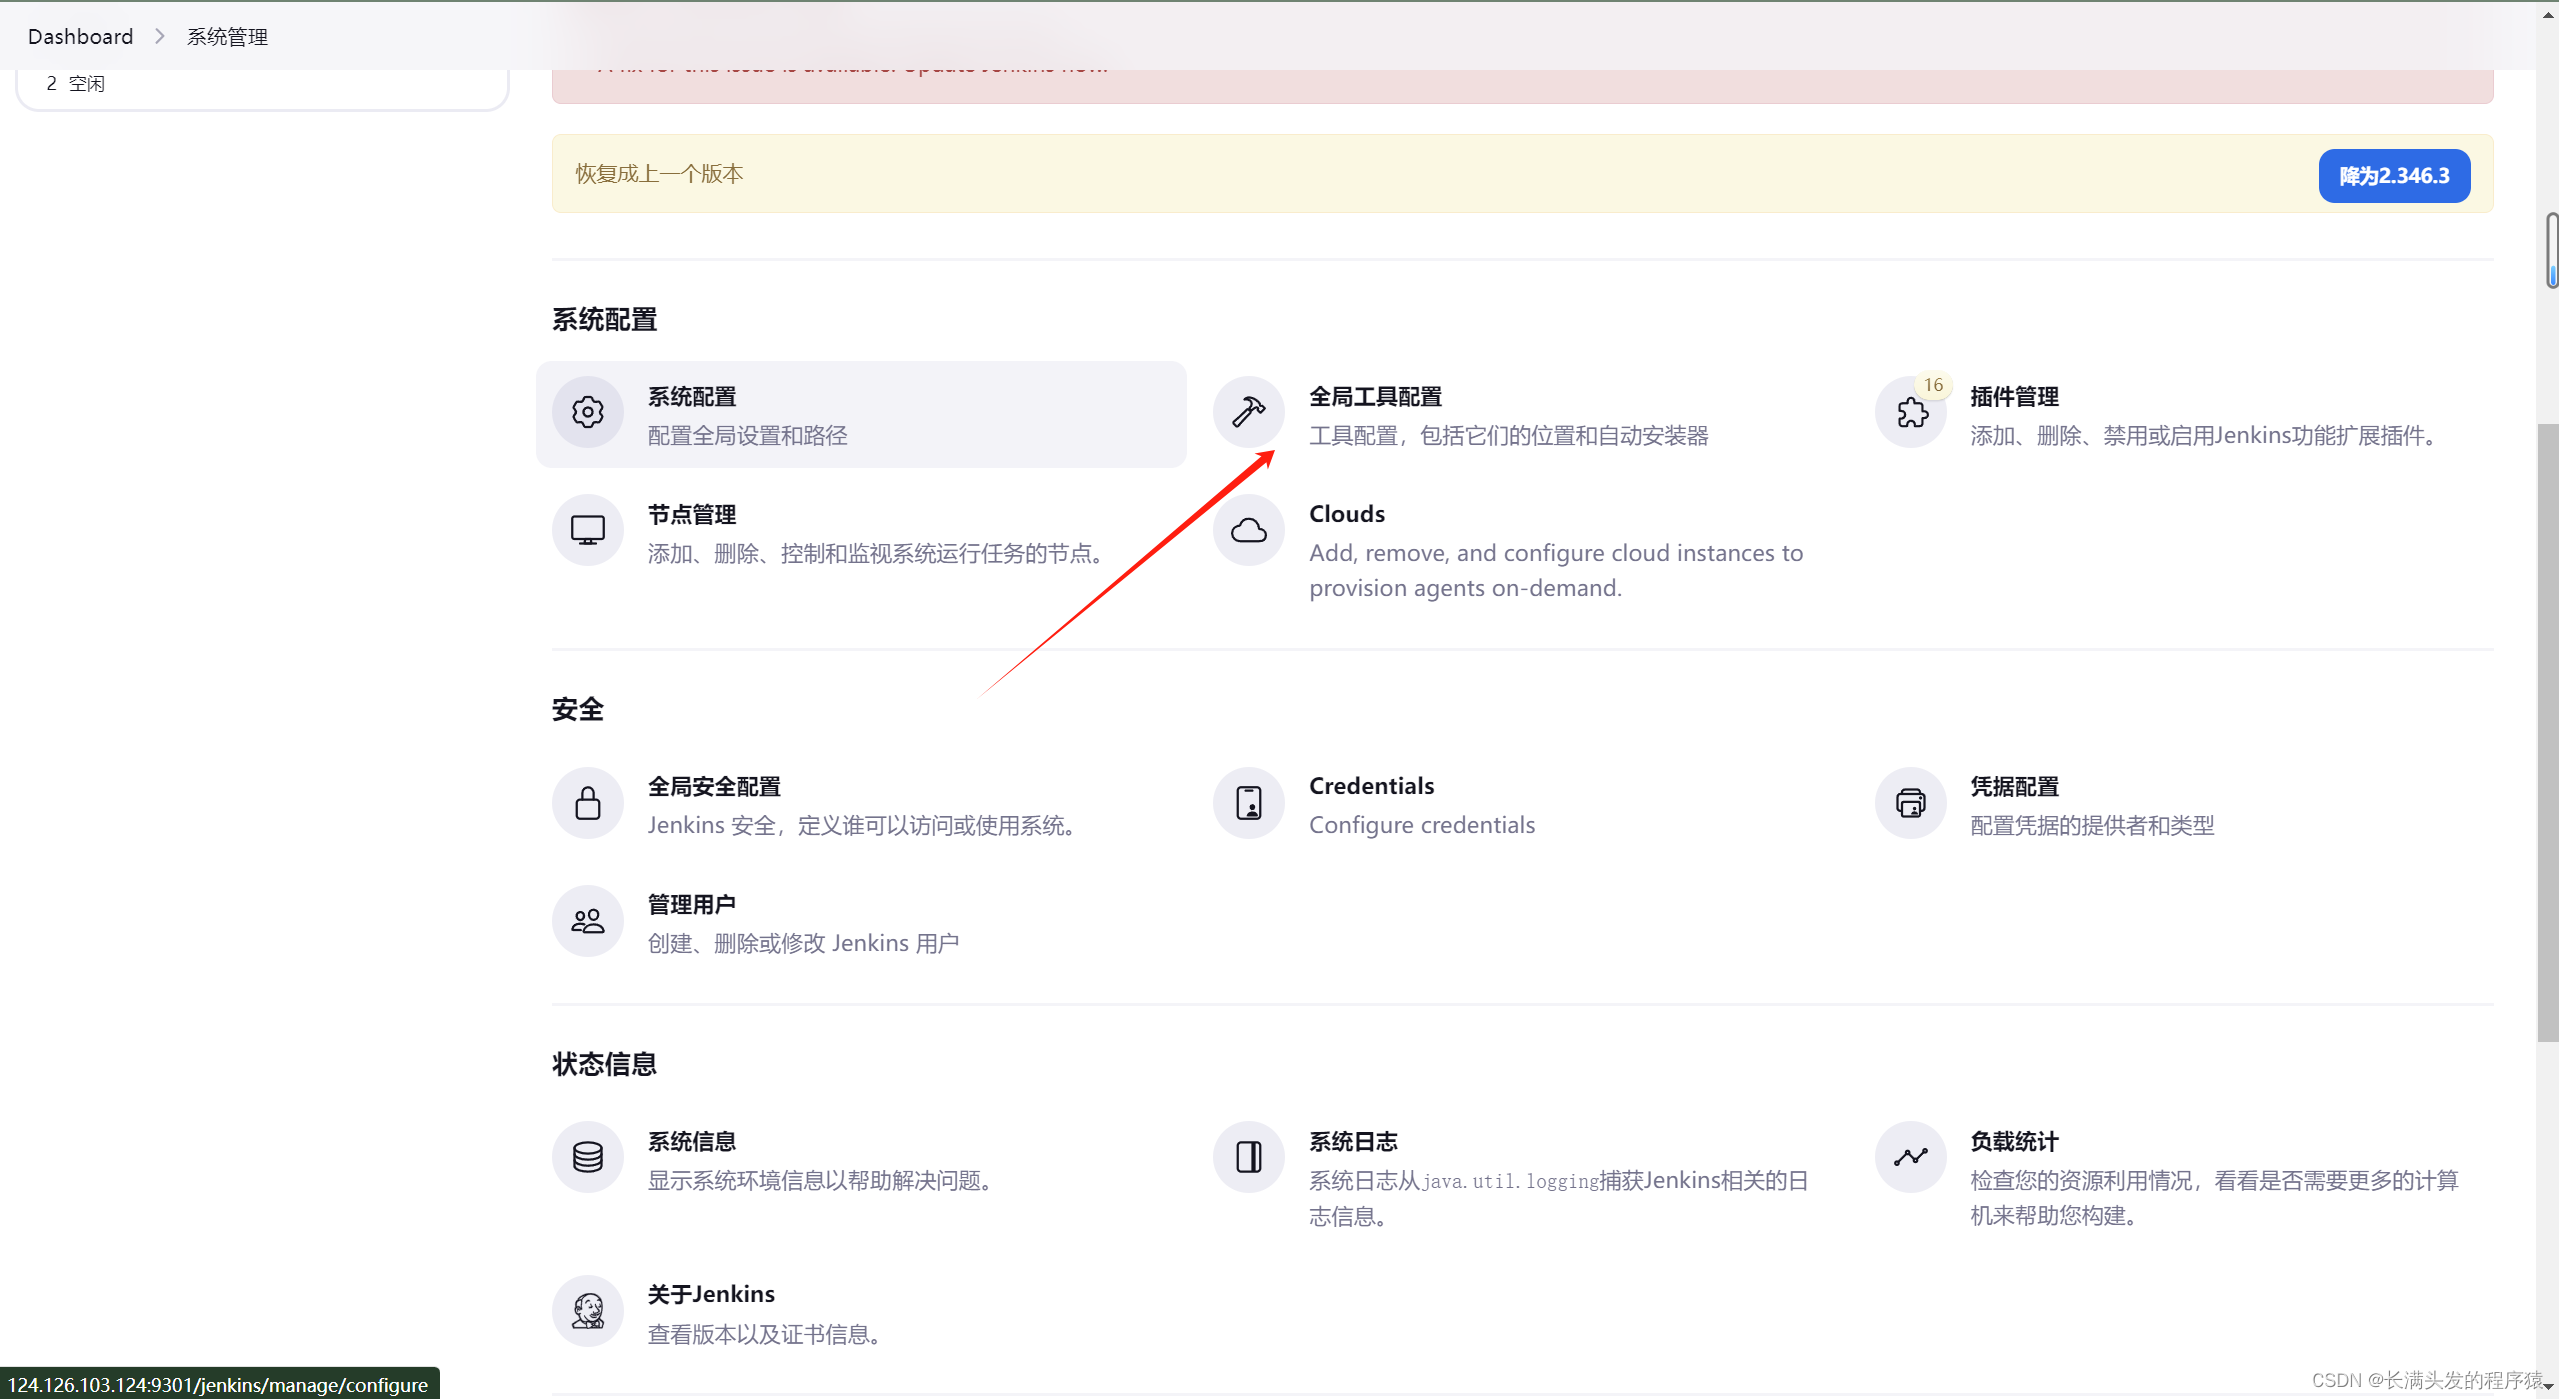Click the hammer icon for 全局工具配置
Image resolution: width=2559 pixels, height=1399 pixels.
pos(1248,412)
